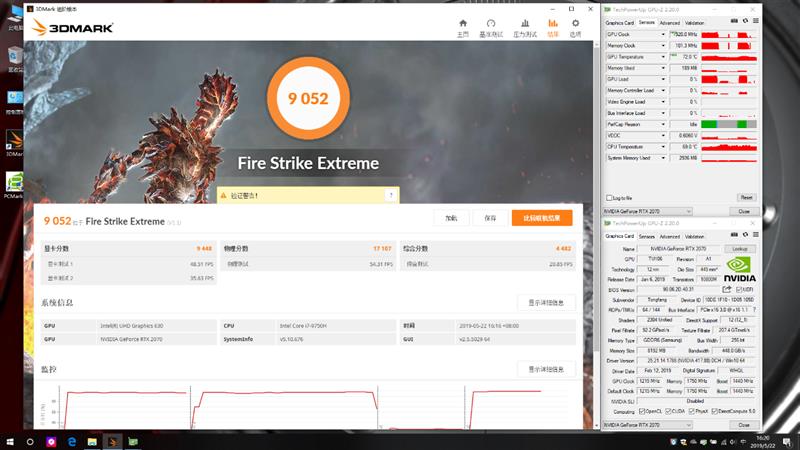Image resolution: width=800 pixels, height=450 pixels.
Task: Open the notification center icon on taskbar
Action: [788, 442]
